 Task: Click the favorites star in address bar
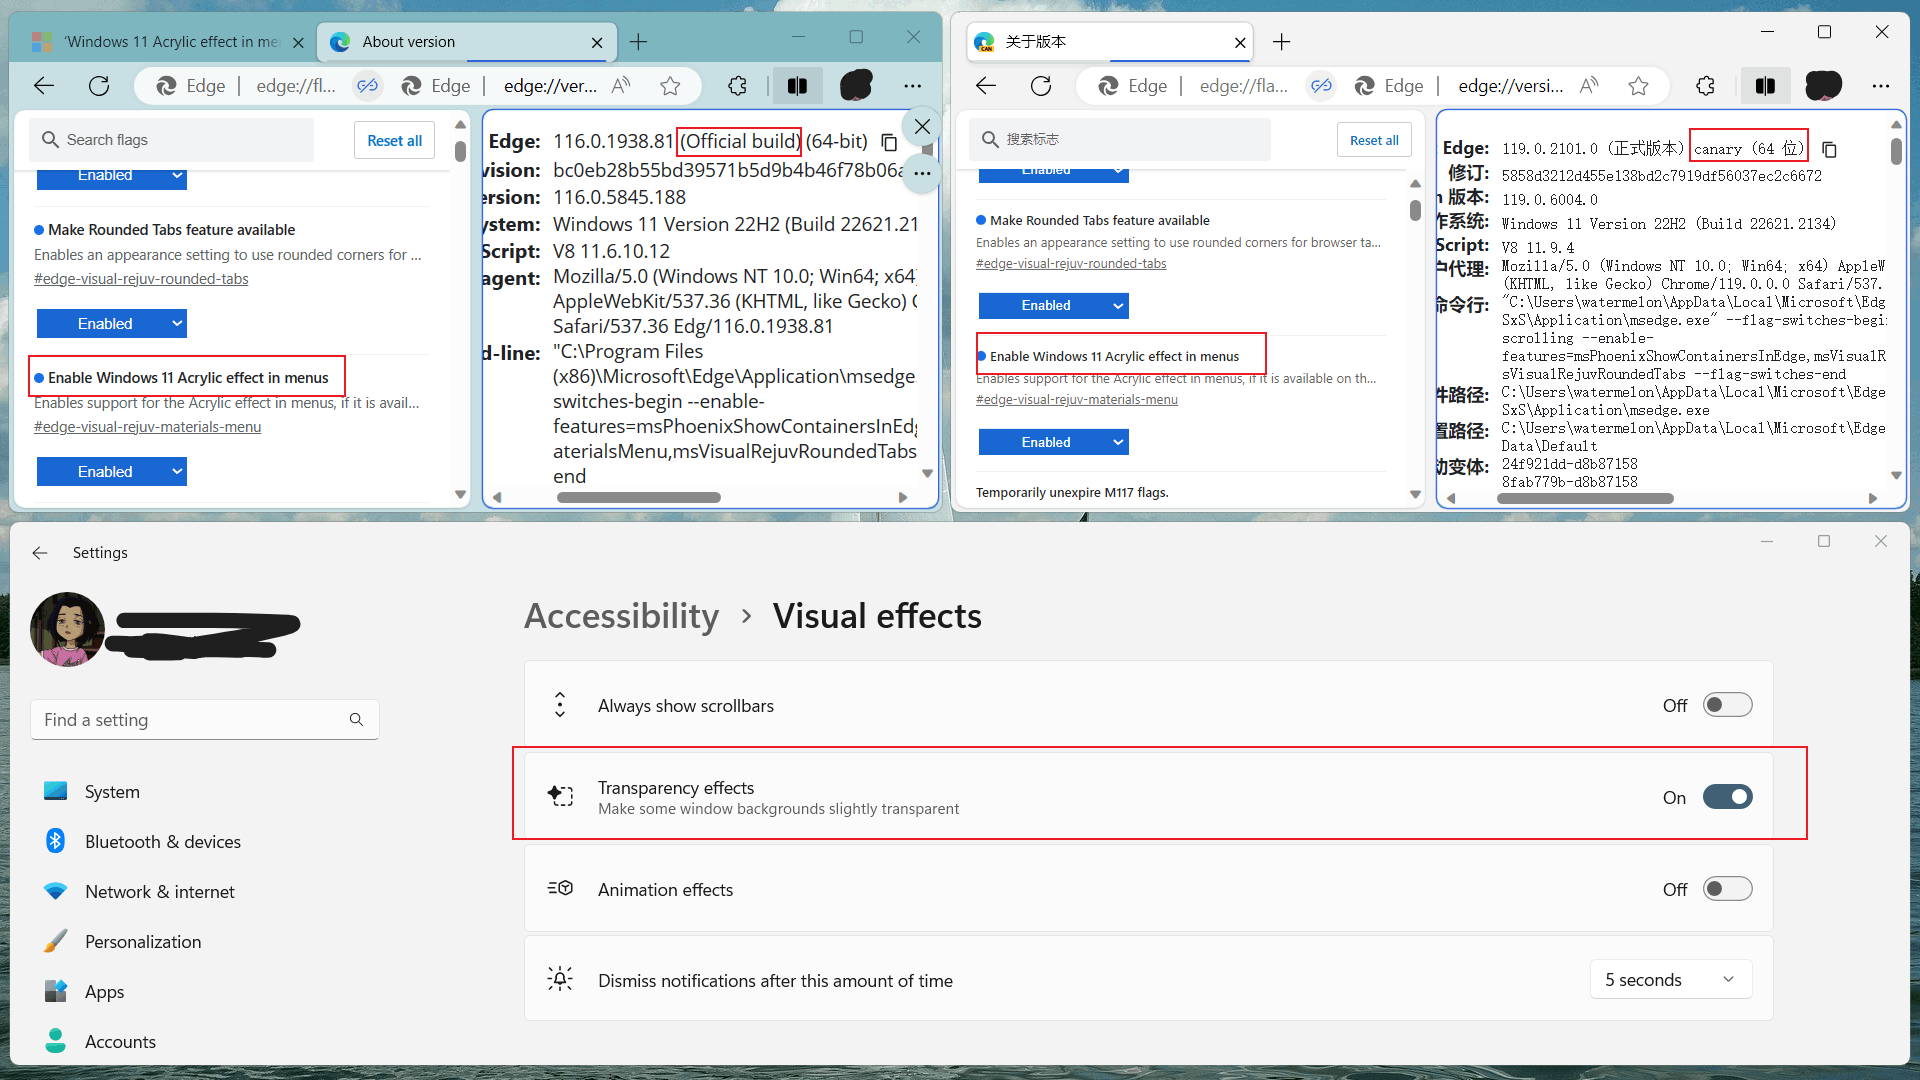(670, 86)
